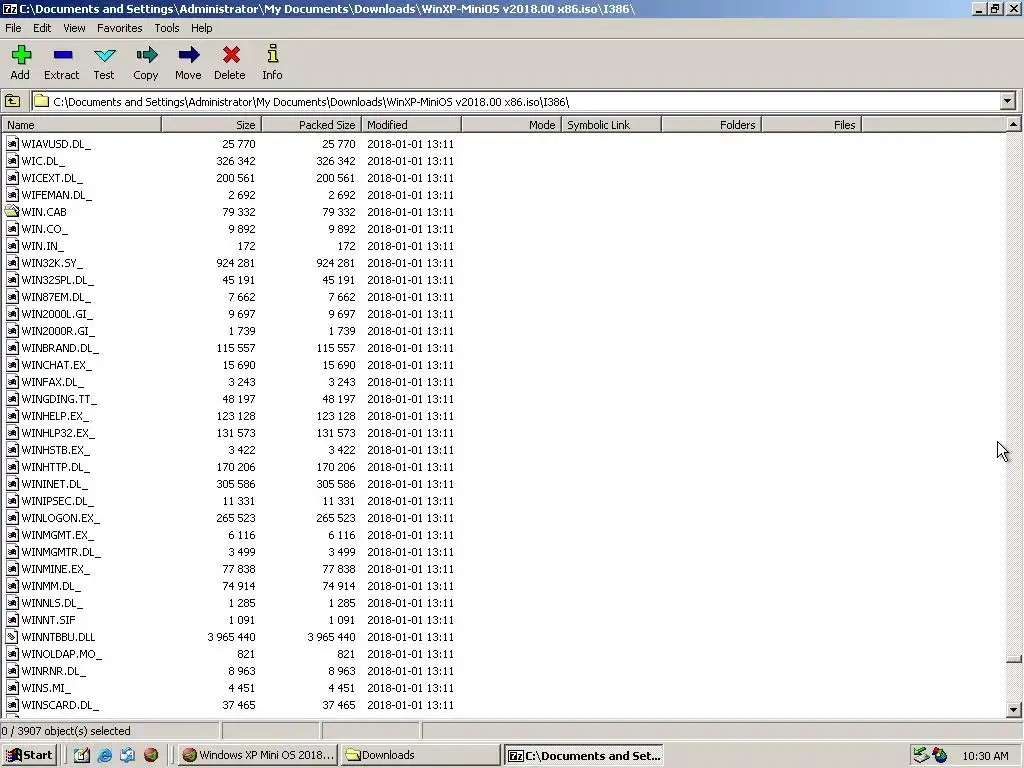This screenshot has width=1024, height=768.
Task: Click the WINCHAT.EX_ file icon
Action: (x=12, y=365)
